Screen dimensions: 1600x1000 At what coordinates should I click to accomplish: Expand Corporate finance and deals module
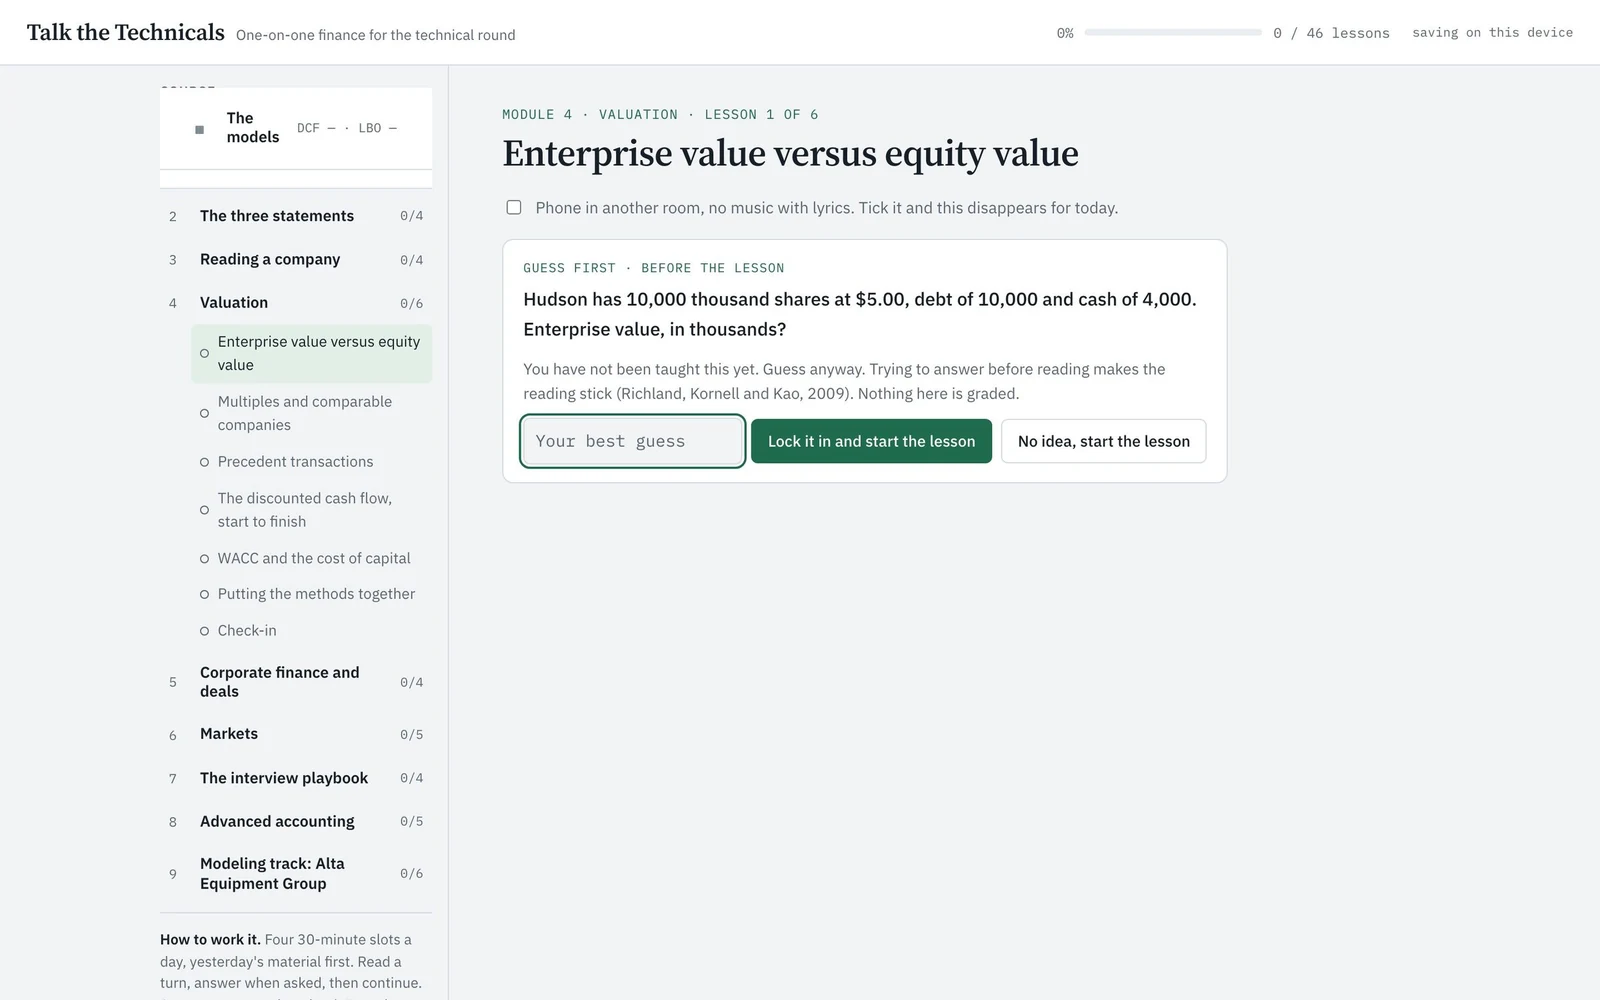(296, 682)
